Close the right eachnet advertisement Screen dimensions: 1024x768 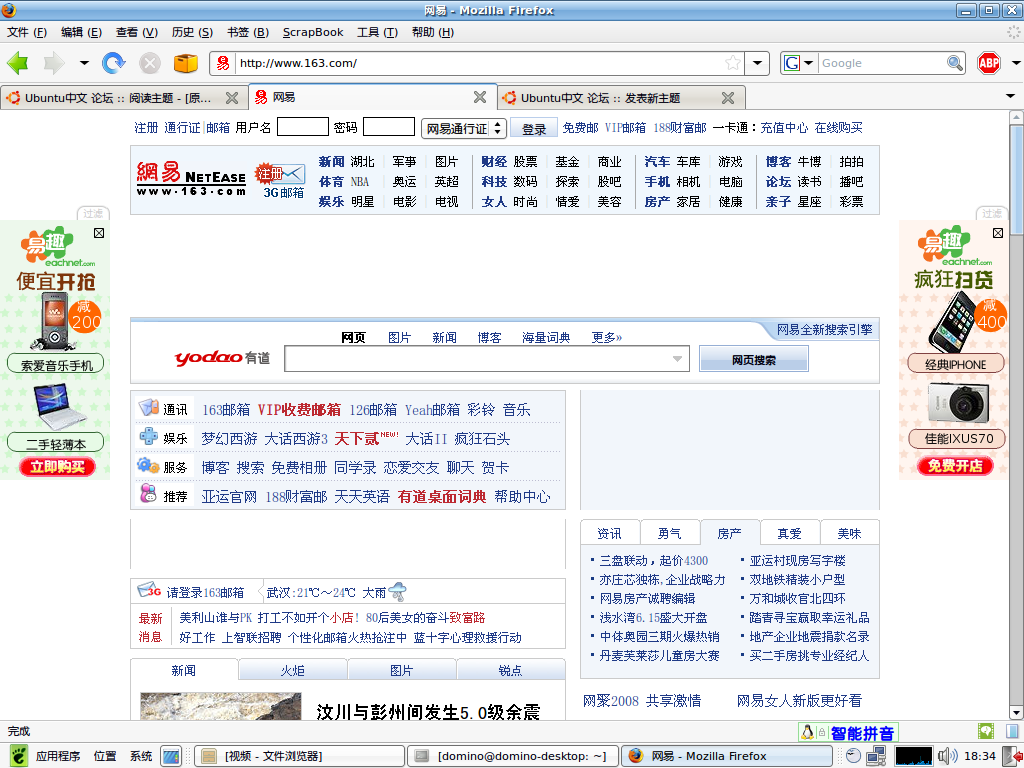pyautogui.click(x=998, y=233)
